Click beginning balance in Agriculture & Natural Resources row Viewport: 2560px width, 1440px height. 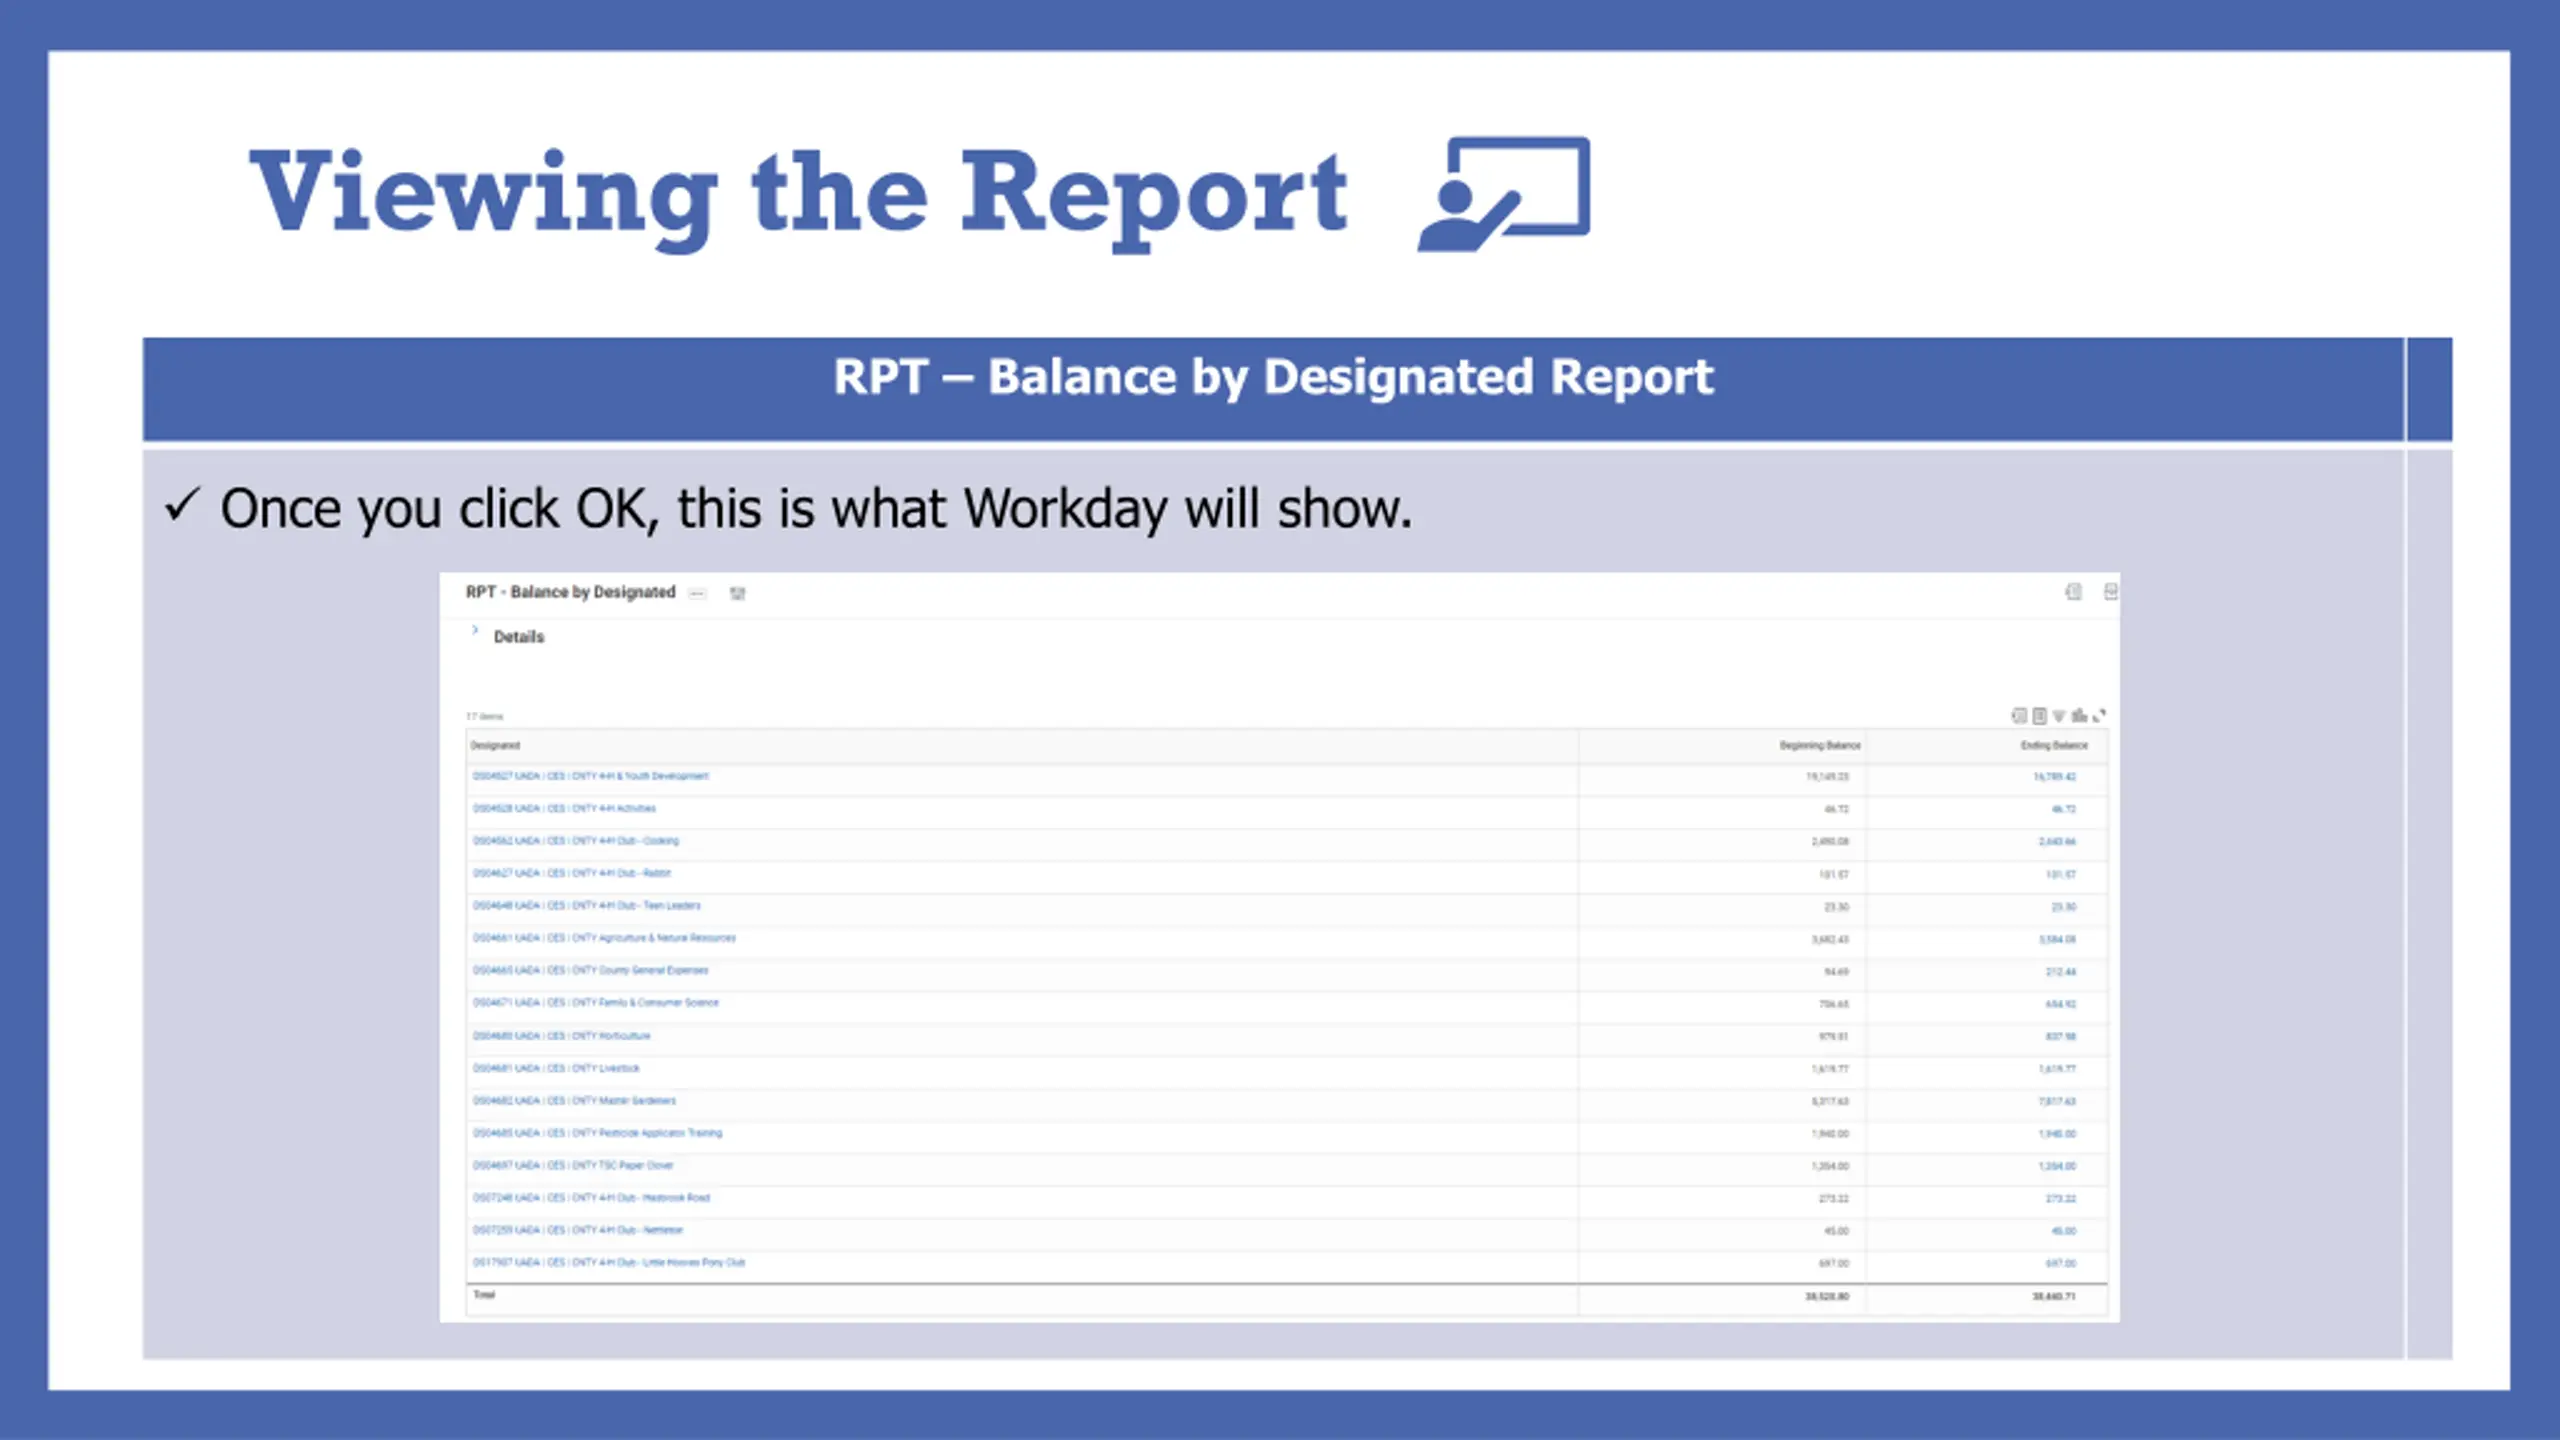[1830, 940]
